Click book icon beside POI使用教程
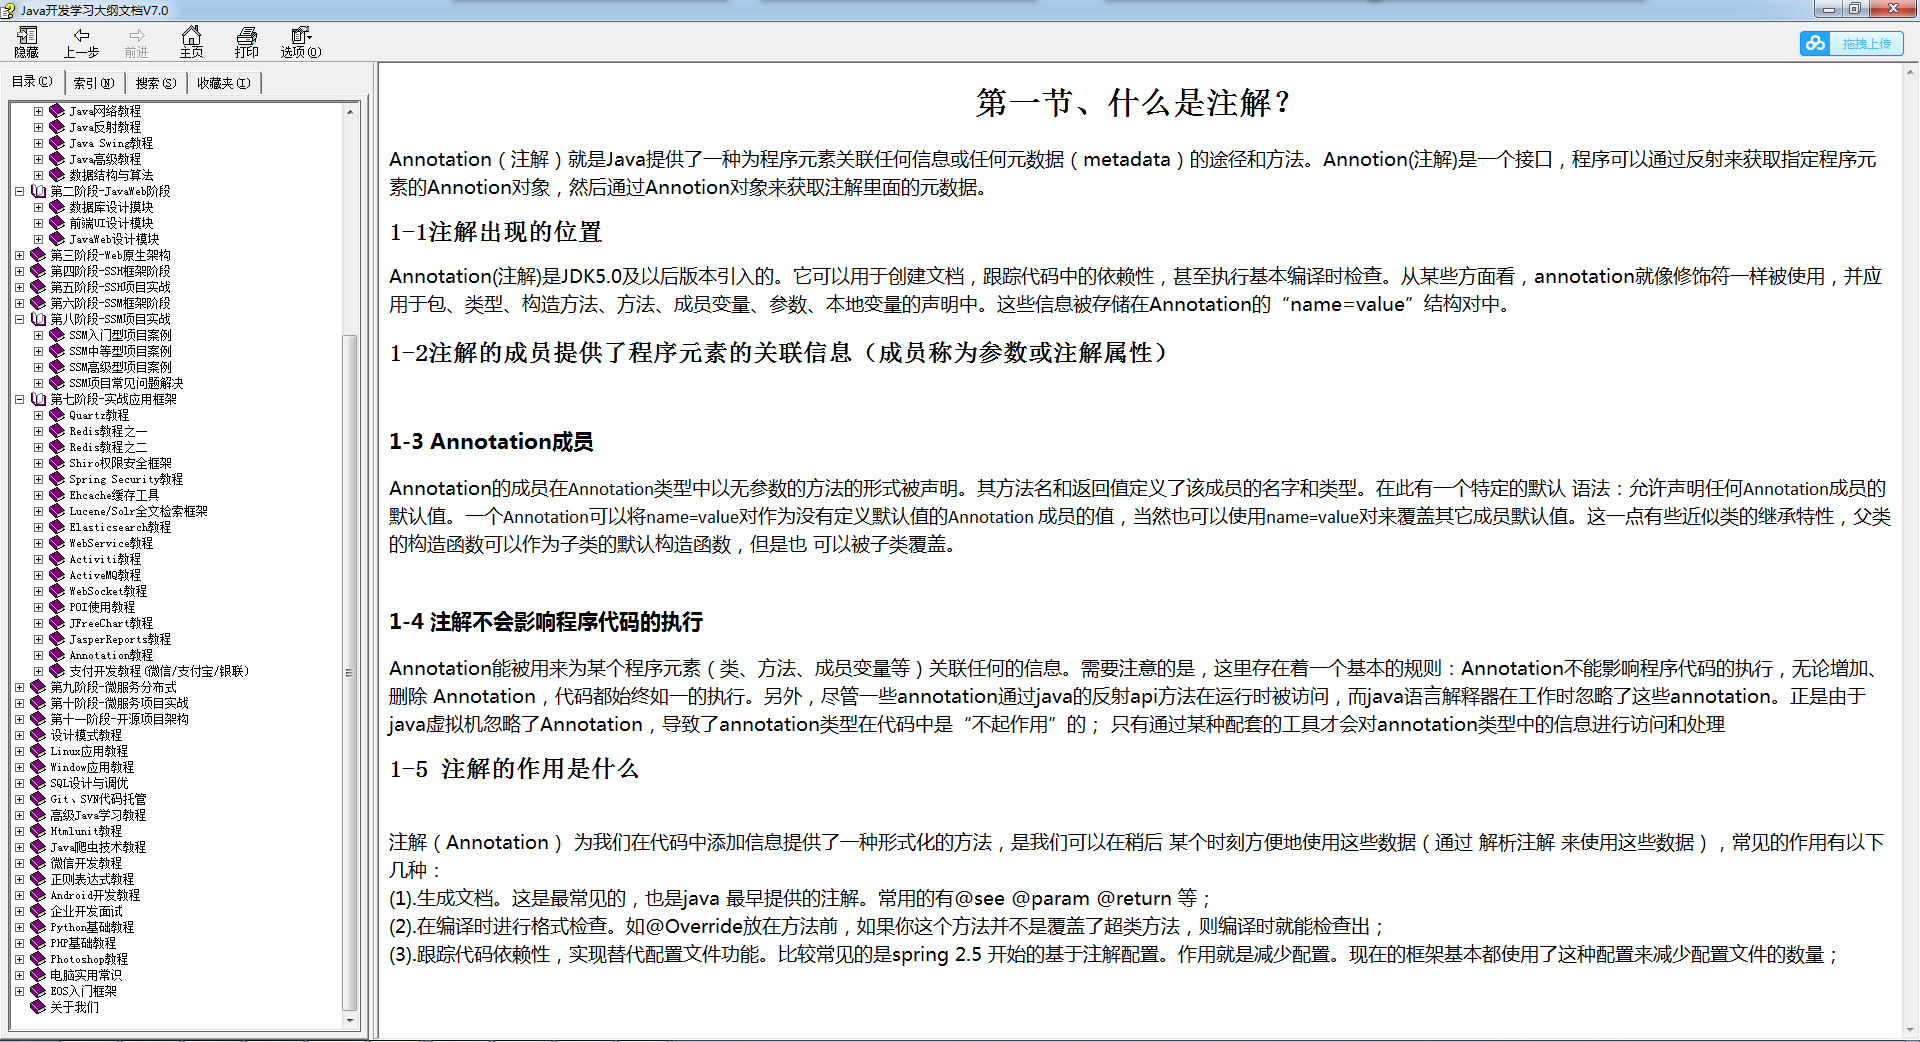 pyautogui.click(x=57, y=607)
